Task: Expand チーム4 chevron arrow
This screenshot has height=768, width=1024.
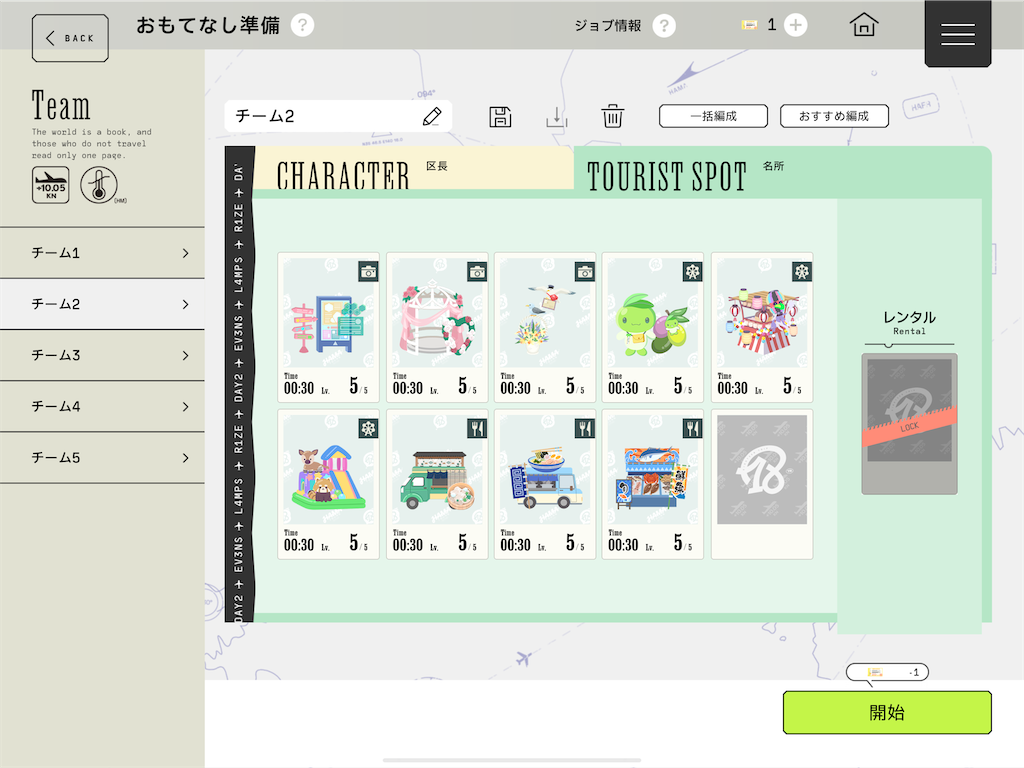Action: [185, 406]
